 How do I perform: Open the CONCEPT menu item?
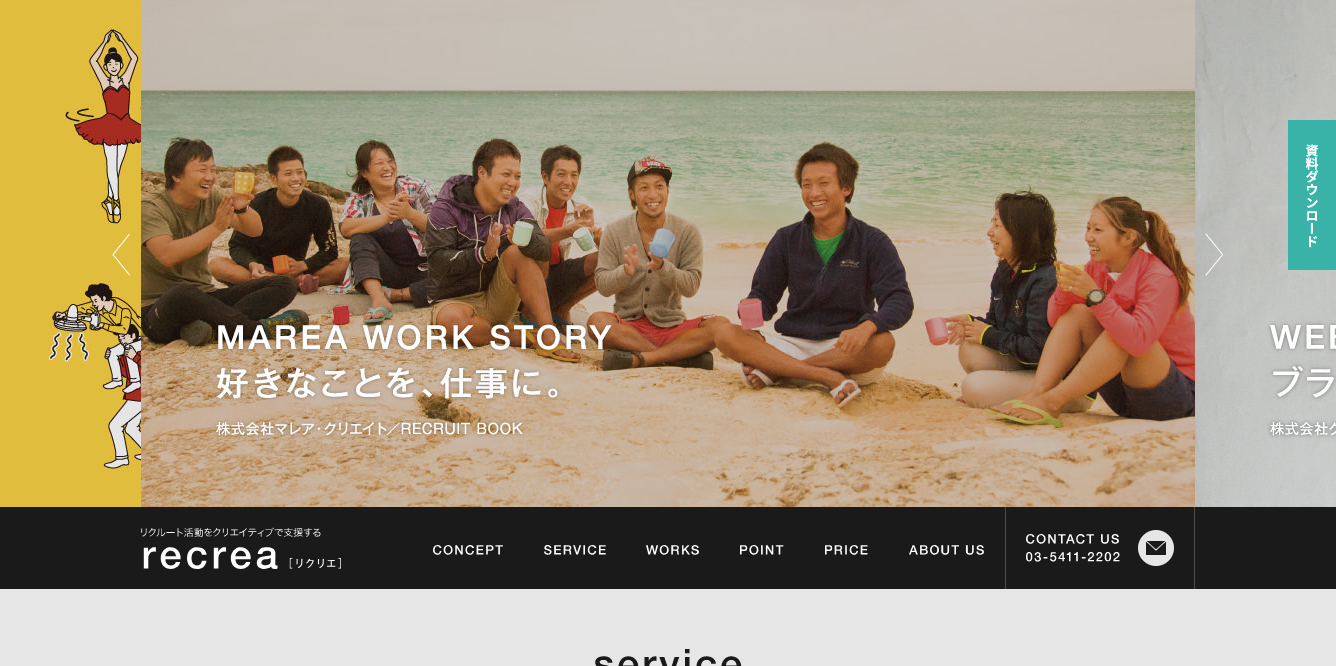point(468,550)
